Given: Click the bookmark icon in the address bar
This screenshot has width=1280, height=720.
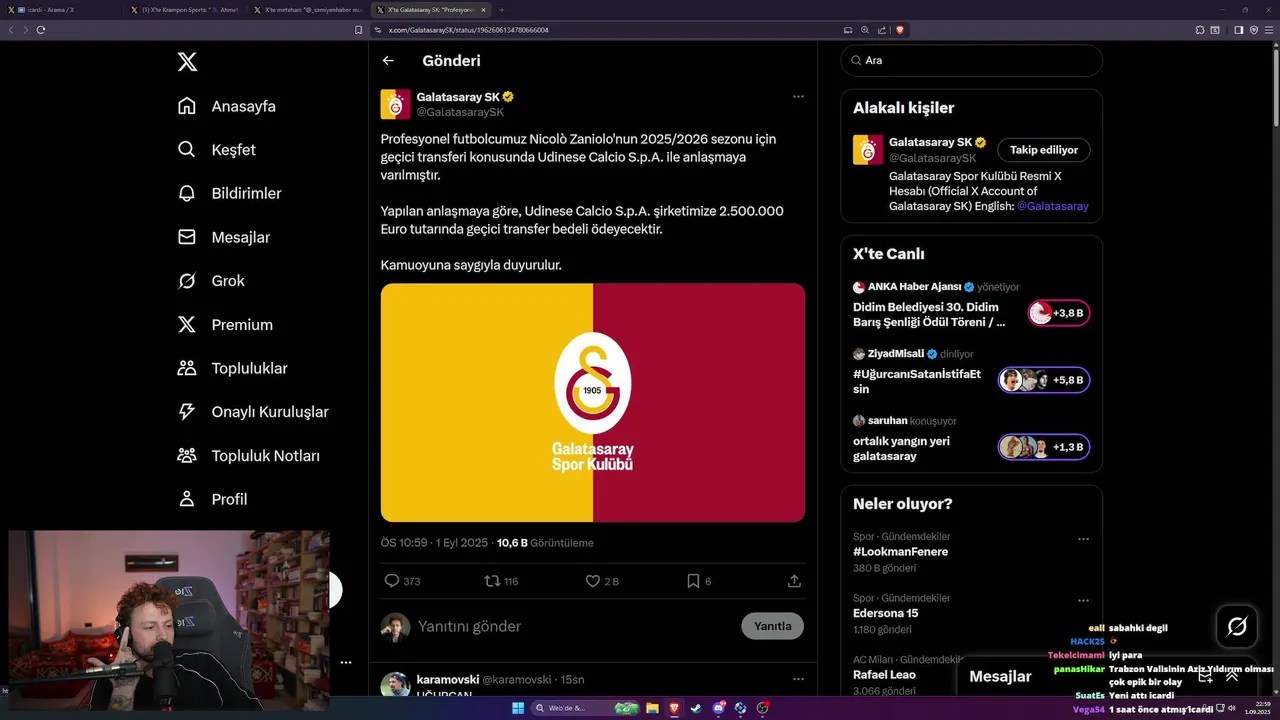Looking at the screenshot, I should tap(359, 30).
